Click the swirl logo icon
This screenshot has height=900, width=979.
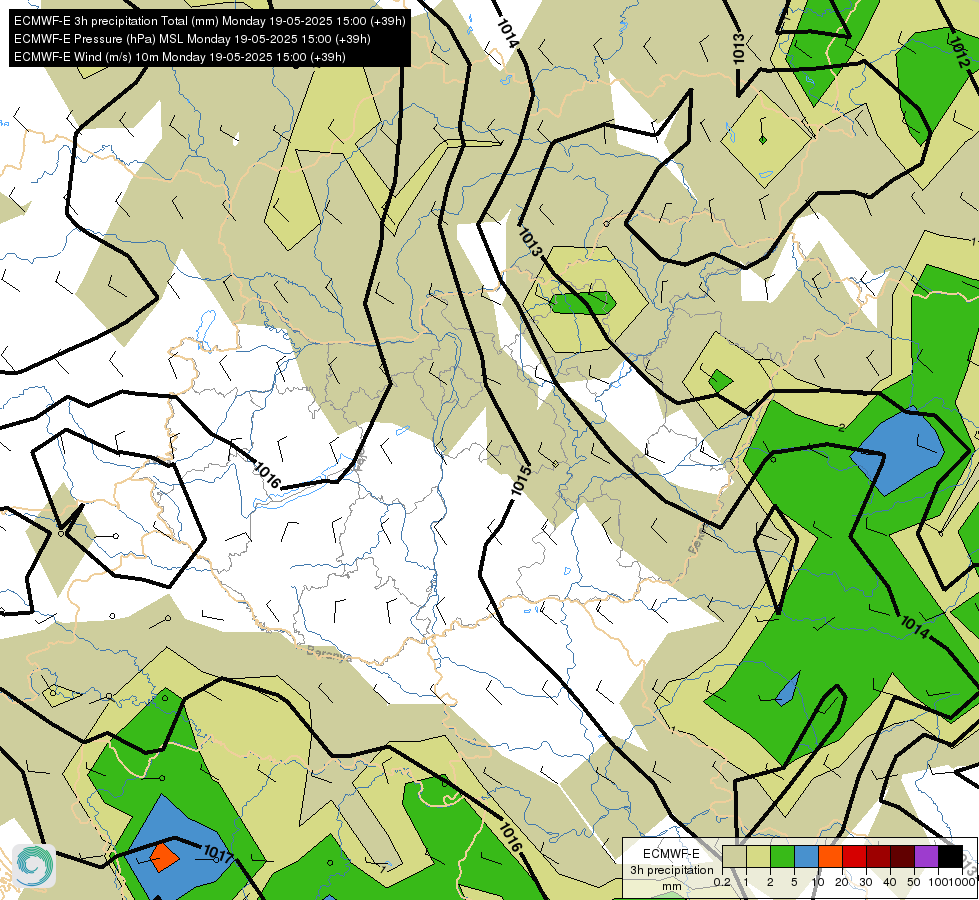(34, 865)
